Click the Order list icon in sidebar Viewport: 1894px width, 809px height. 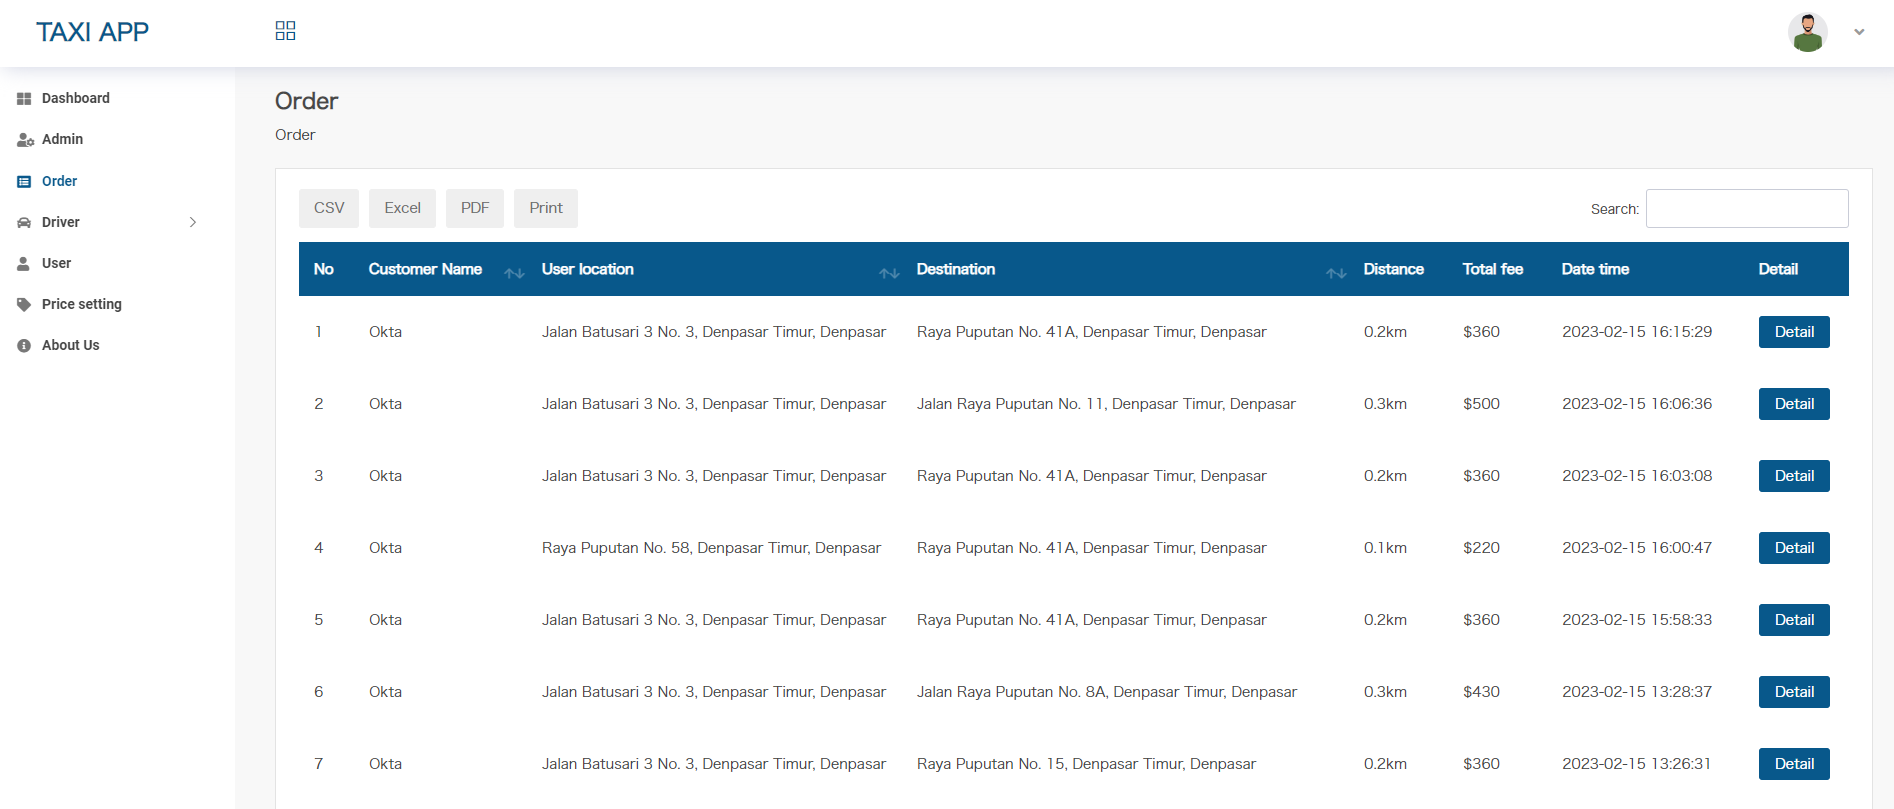(24, 182)
